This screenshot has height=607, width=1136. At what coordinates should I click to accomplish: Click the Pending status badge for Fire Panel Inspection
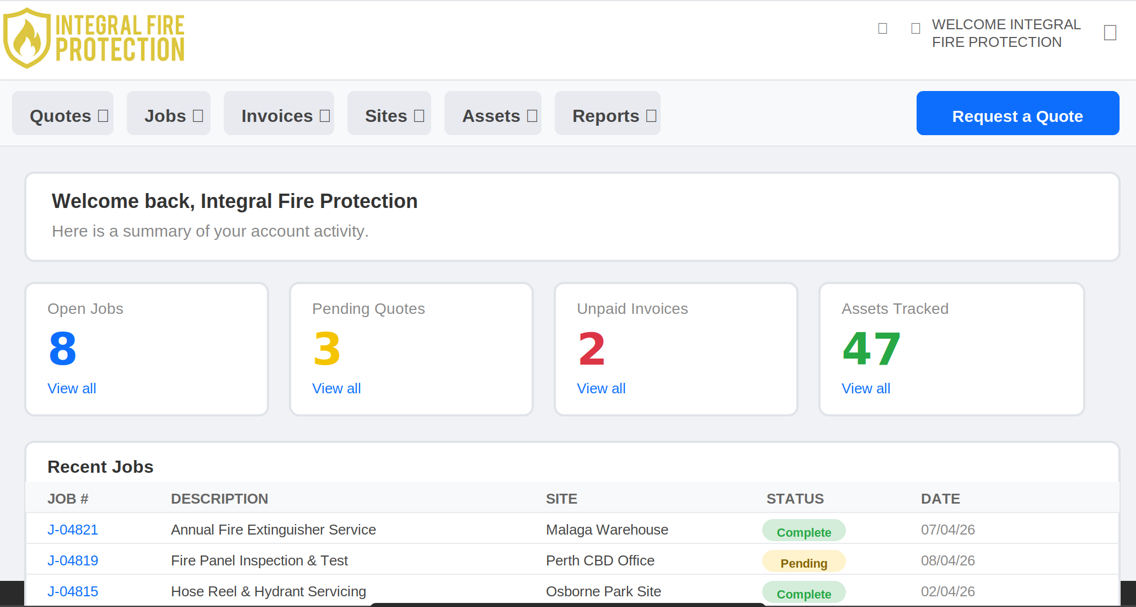click(x=804, y=562)
